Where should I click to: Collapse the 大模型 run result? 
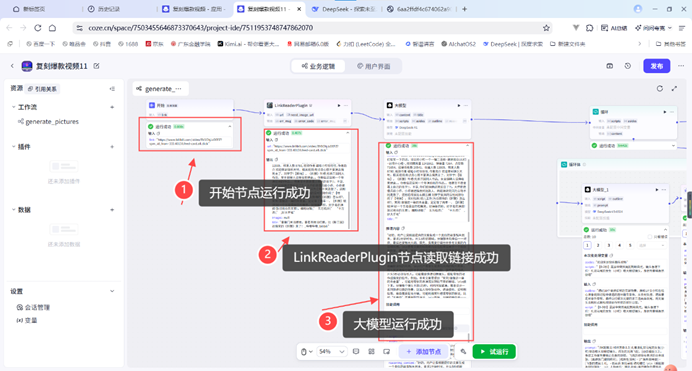(468, 146)
